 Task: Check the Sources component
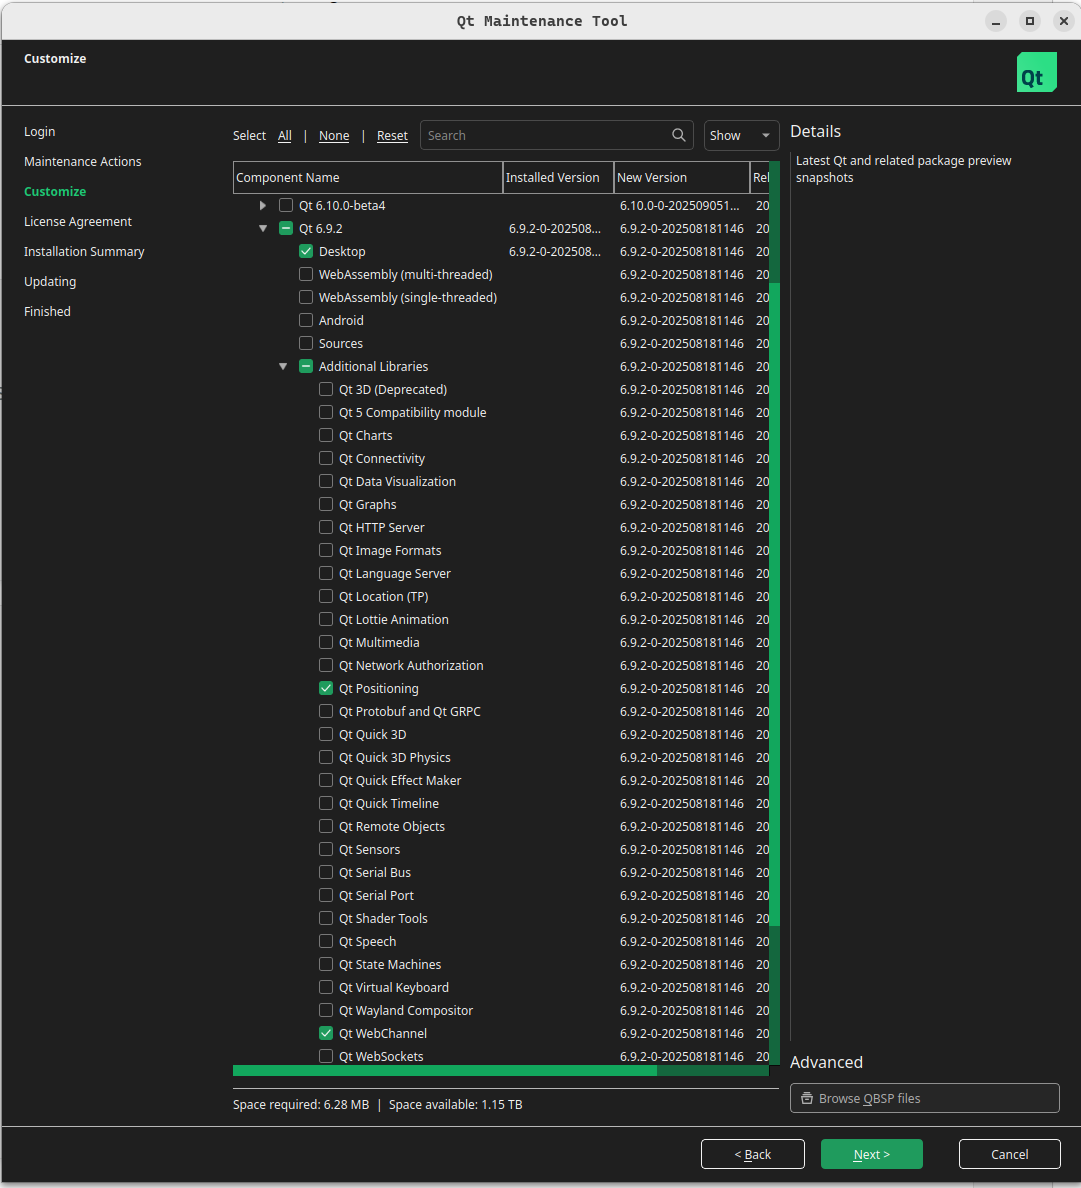coord(306,343)
